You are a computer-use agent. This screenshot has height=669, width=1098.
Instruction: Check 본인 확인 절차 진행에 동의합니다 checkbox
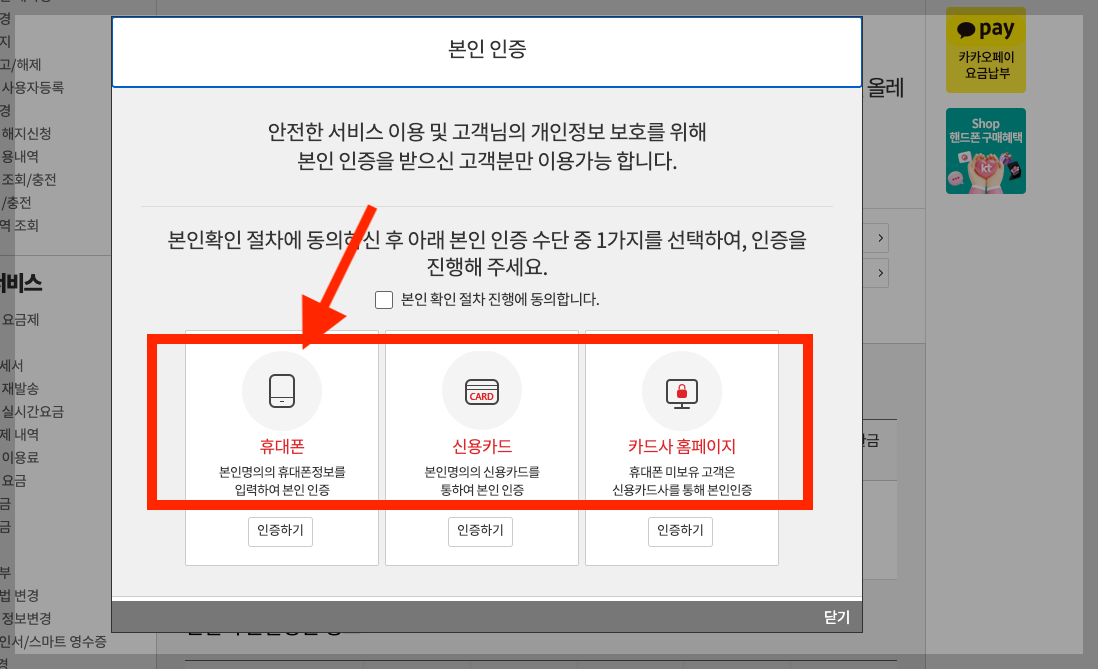pos(384,300)
